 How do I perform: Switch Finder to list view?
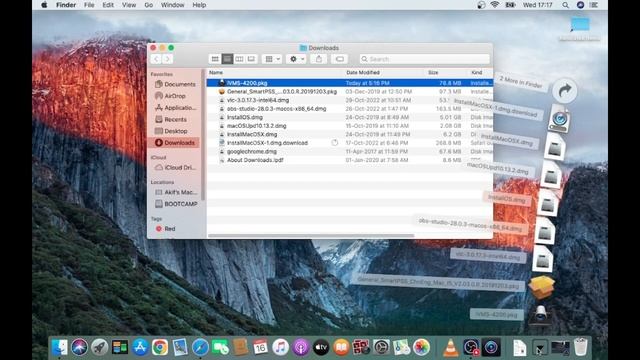(x=227, y=59)
